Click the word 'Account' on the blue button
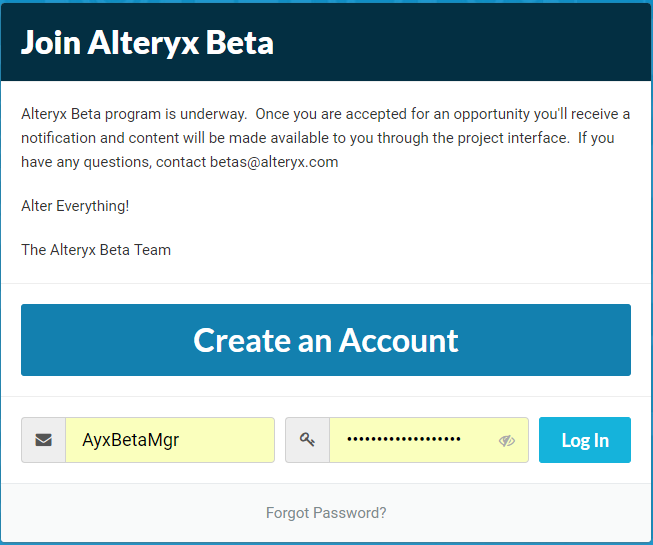The image size is (653, 545). click(x=398, y=340)
